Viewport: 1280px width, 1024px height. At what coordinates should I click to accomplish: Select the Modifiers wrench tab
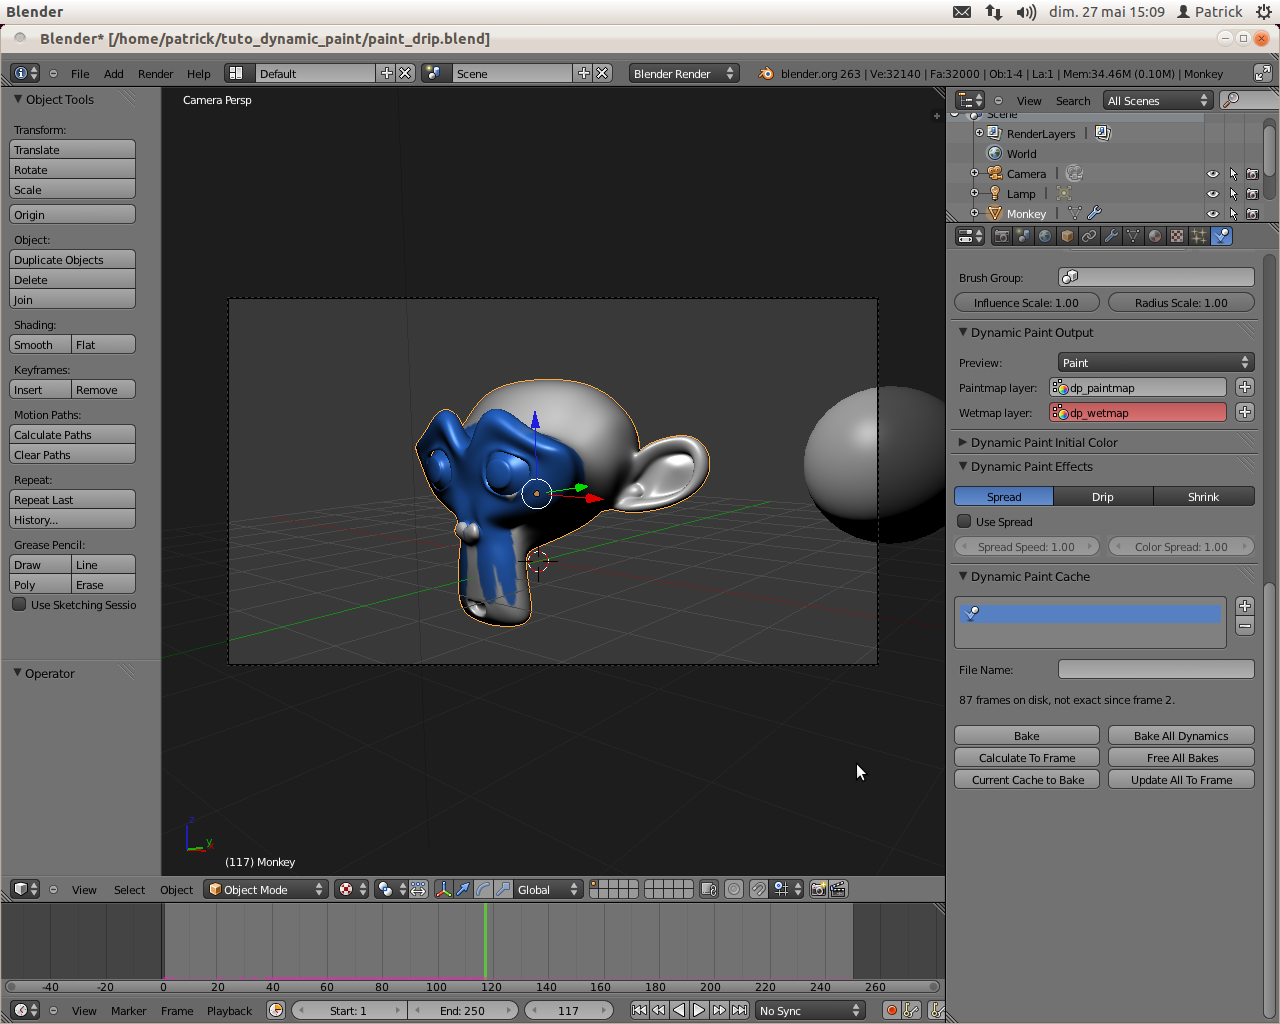pyautogui.click(x=1111, y=235)
